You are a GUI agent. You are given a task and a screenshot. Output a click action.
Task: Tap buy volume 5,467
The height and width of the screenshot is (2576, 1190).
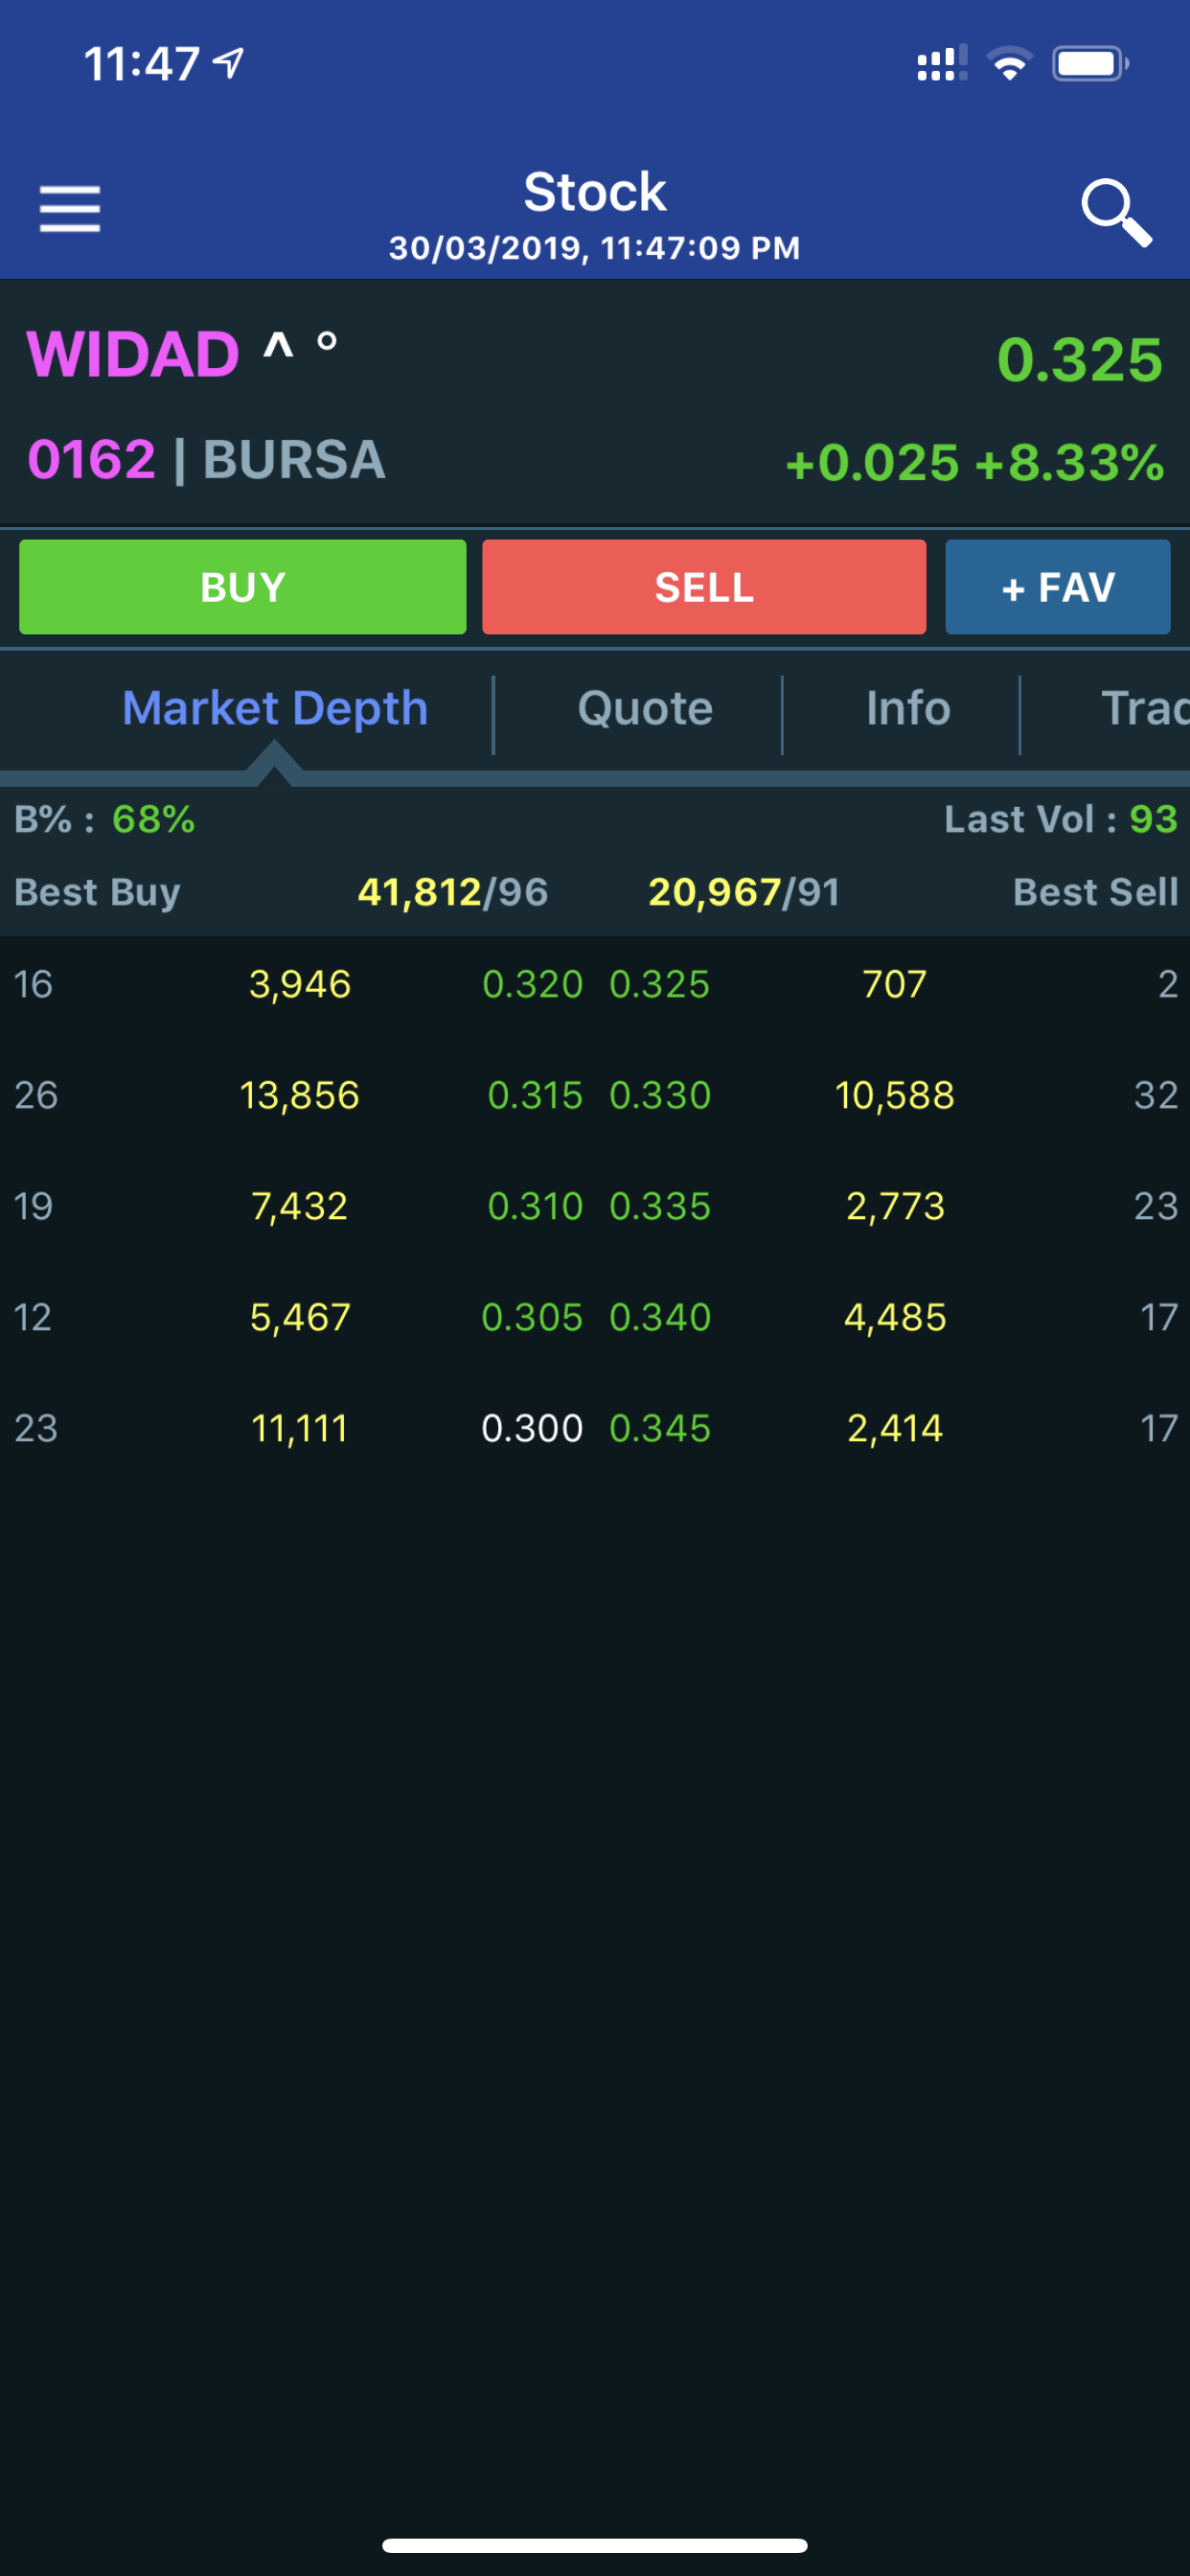click(x=300, y=1318)
